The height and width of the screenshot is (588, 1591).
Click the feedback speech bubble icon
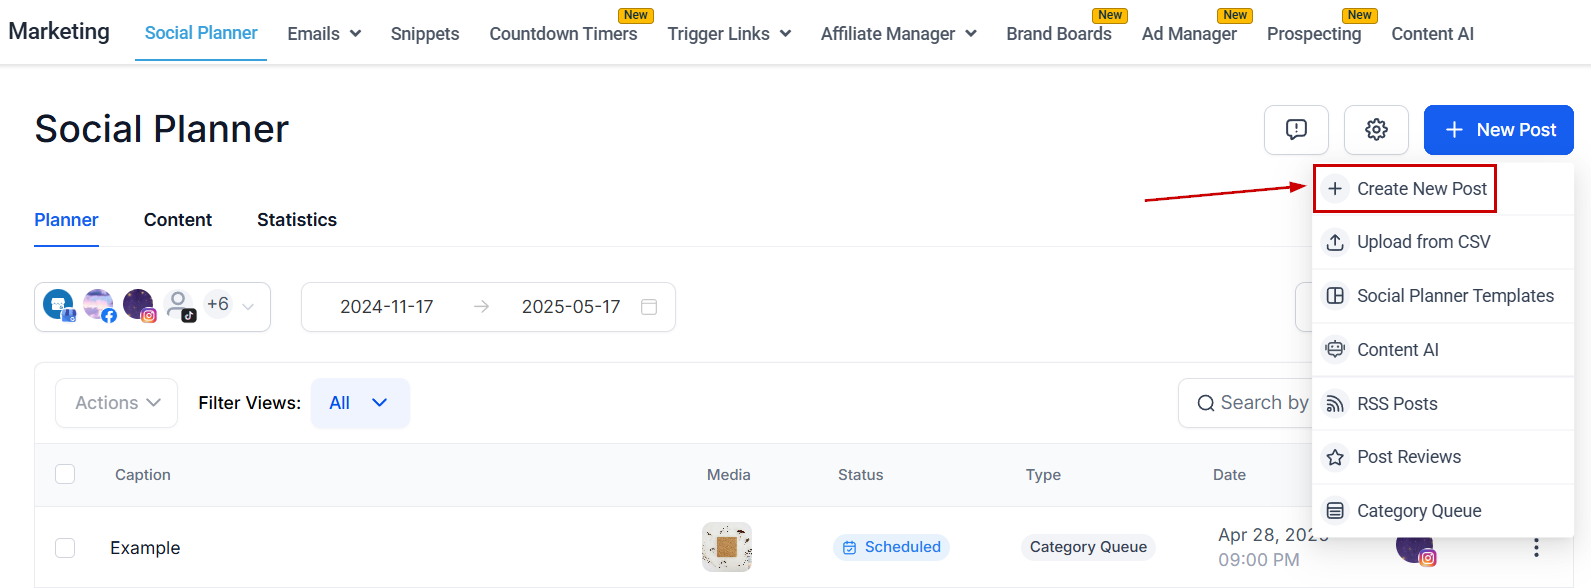pos(1296,130)
